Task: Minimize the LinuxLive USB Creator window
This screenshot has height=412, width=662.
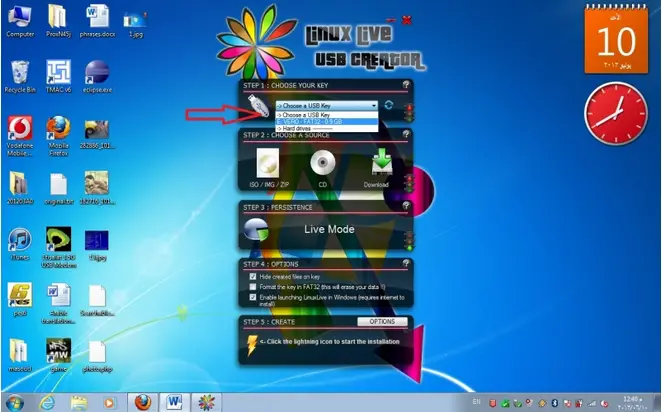Action: [391, 20]
